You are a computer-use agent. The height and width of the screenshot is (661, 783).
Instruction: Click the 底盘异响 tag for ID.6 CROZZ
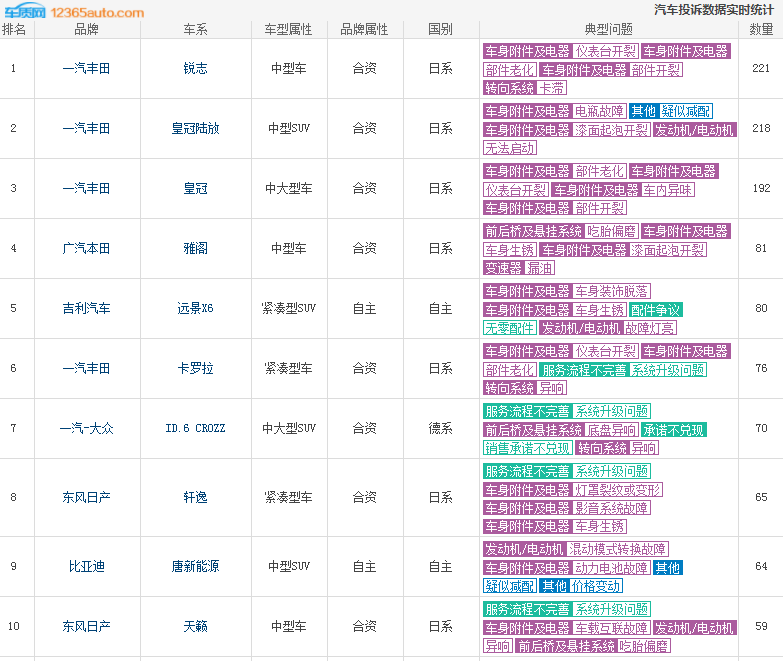[x=612, y=430]
